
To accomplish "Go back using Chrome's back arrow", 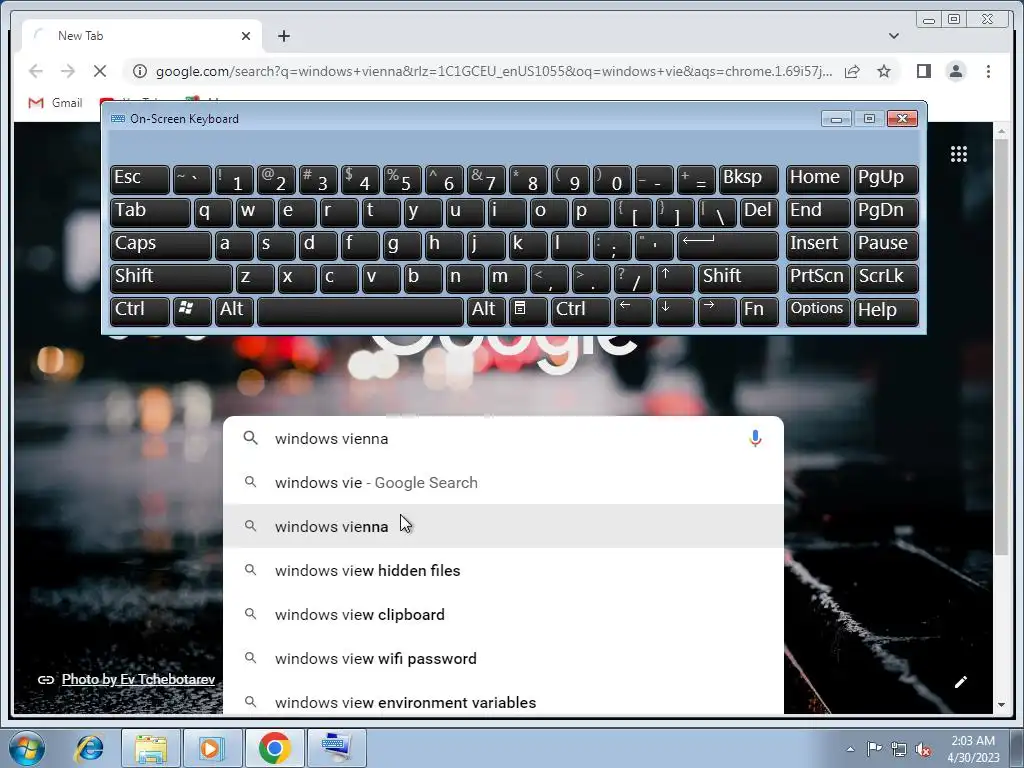I will (x=36, y=71).
